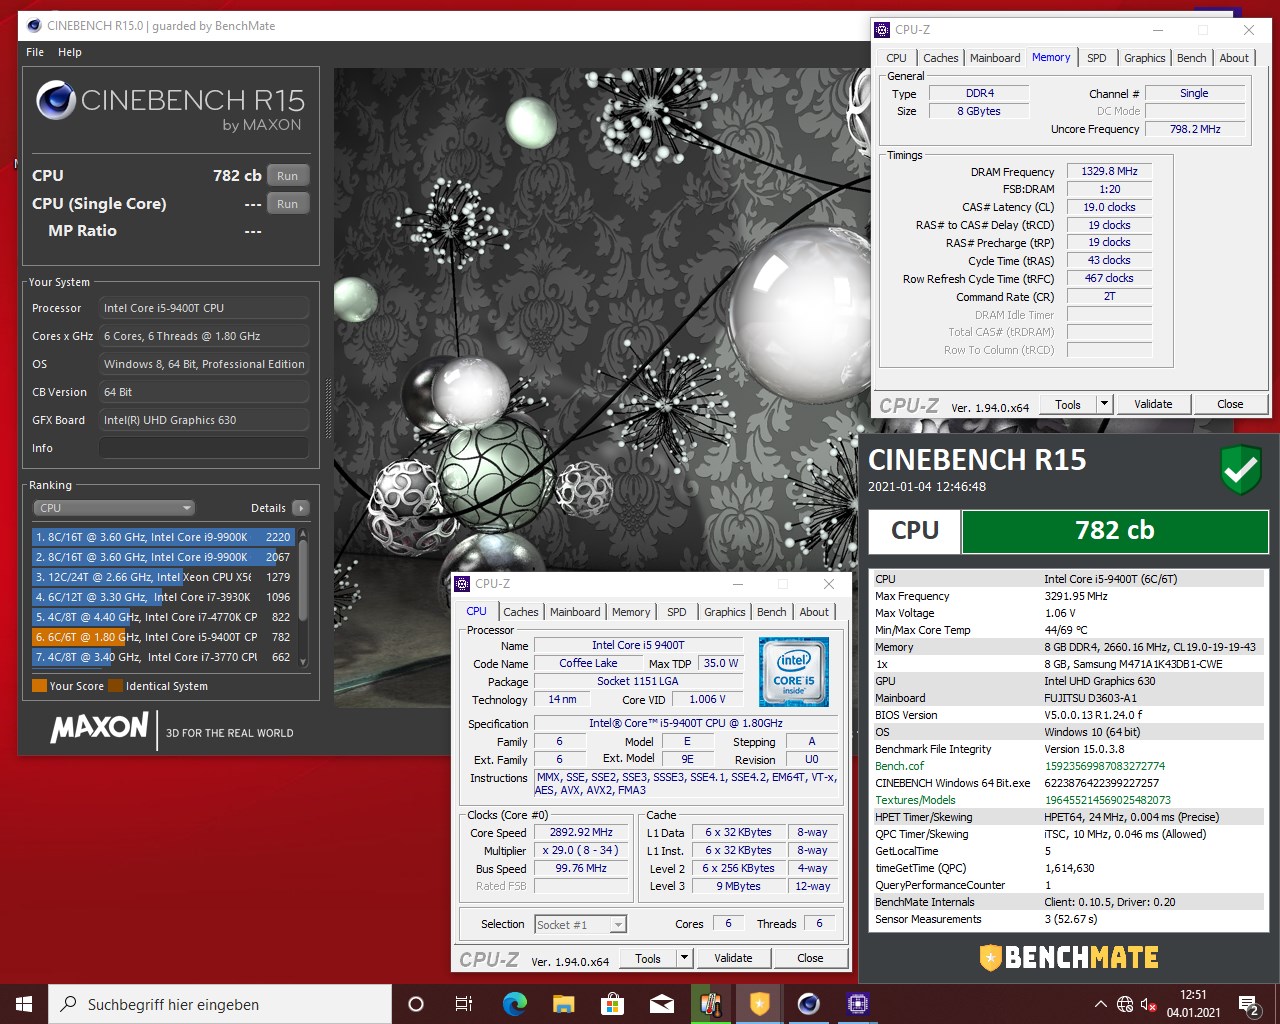Click the Windows taskbar search box
The width and height of the screenshot is (1280, 1024).
tap(220, 1004)
